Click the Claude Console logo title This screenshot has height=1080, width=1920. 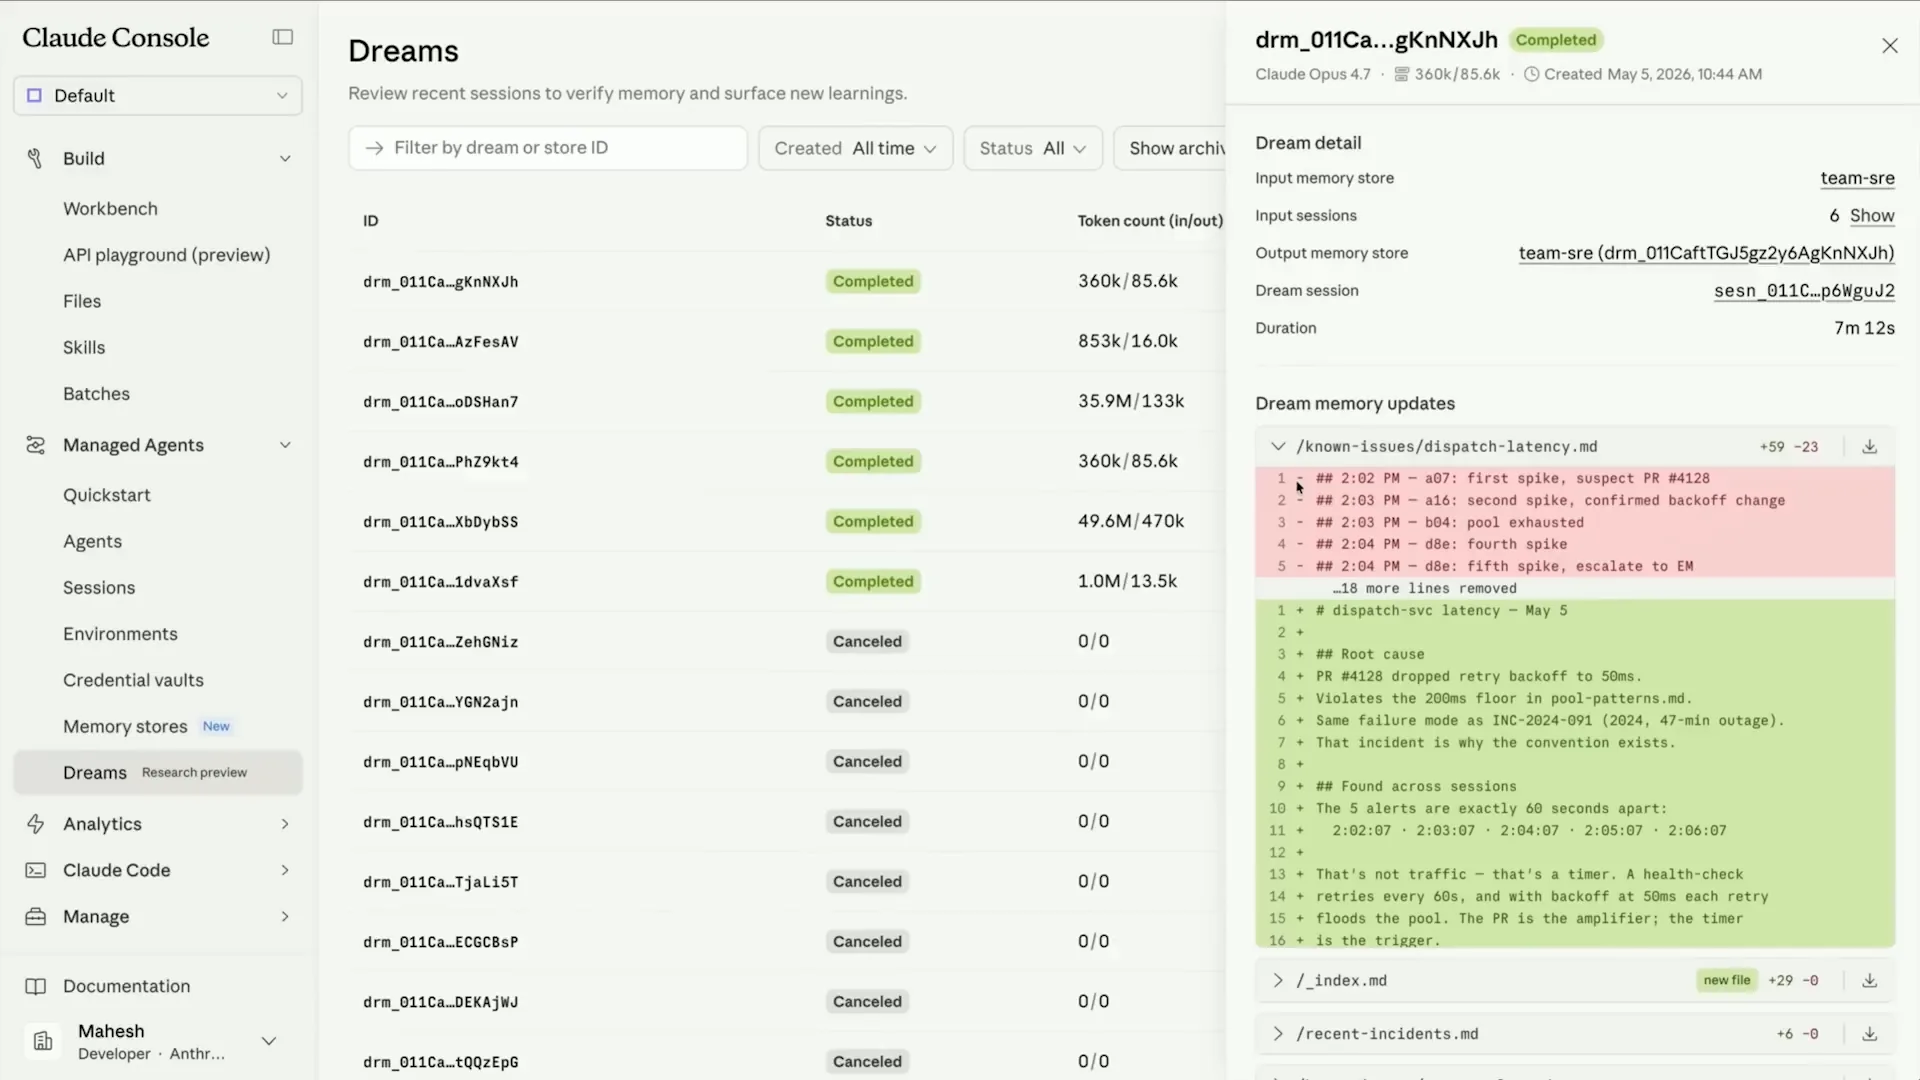click(116, 37)
